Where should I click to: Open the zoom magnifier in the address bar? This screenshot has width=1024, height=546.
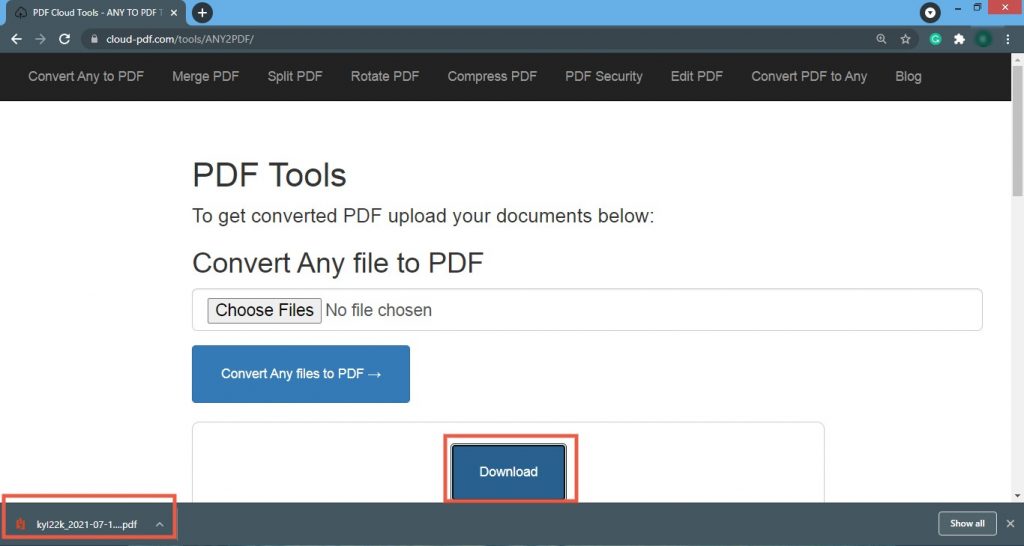click(881, 39)
